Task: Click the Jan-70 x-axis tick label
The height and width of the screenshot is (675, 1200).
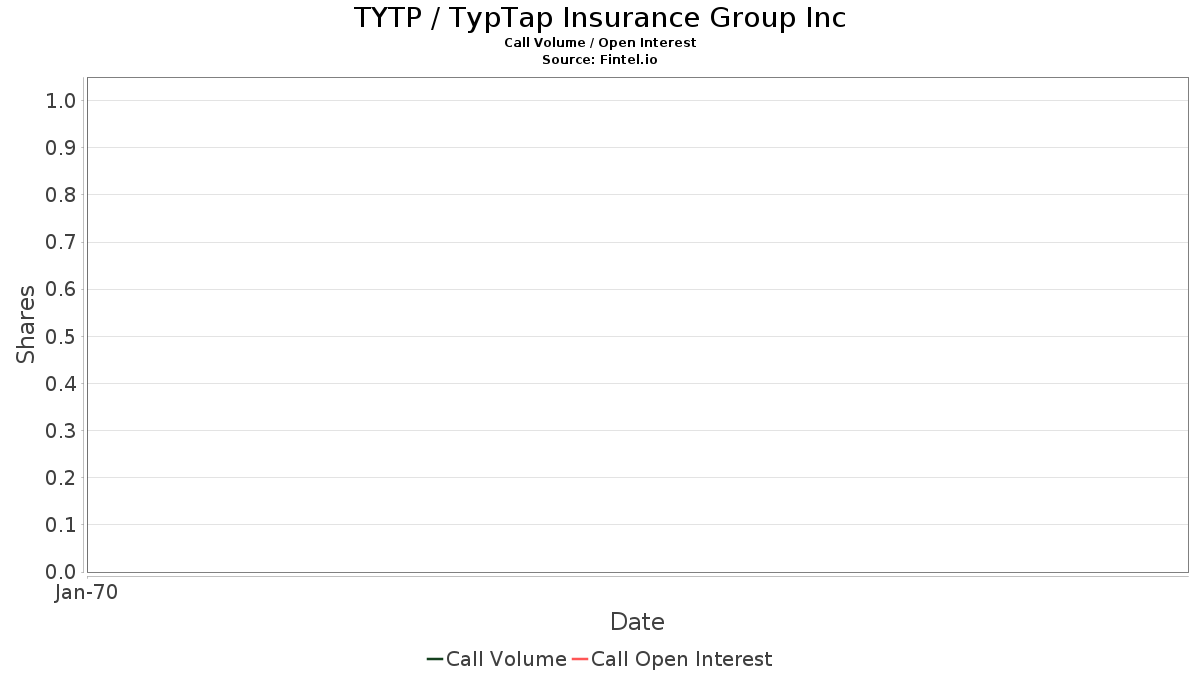Action: (x=87, y=593)
